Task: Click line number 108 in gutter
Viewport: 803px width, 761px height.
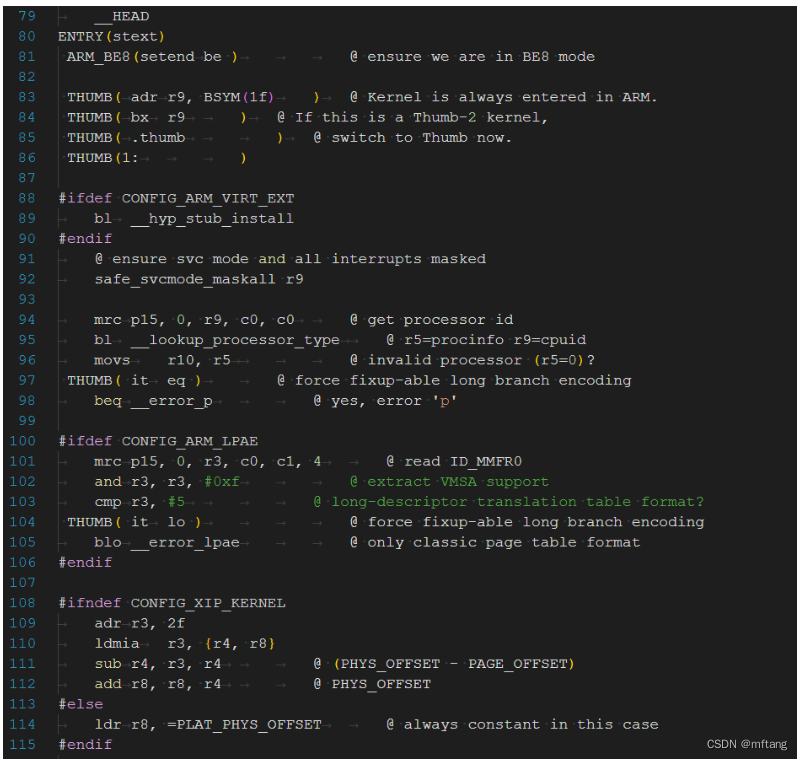Action: (x=23, y=603)
